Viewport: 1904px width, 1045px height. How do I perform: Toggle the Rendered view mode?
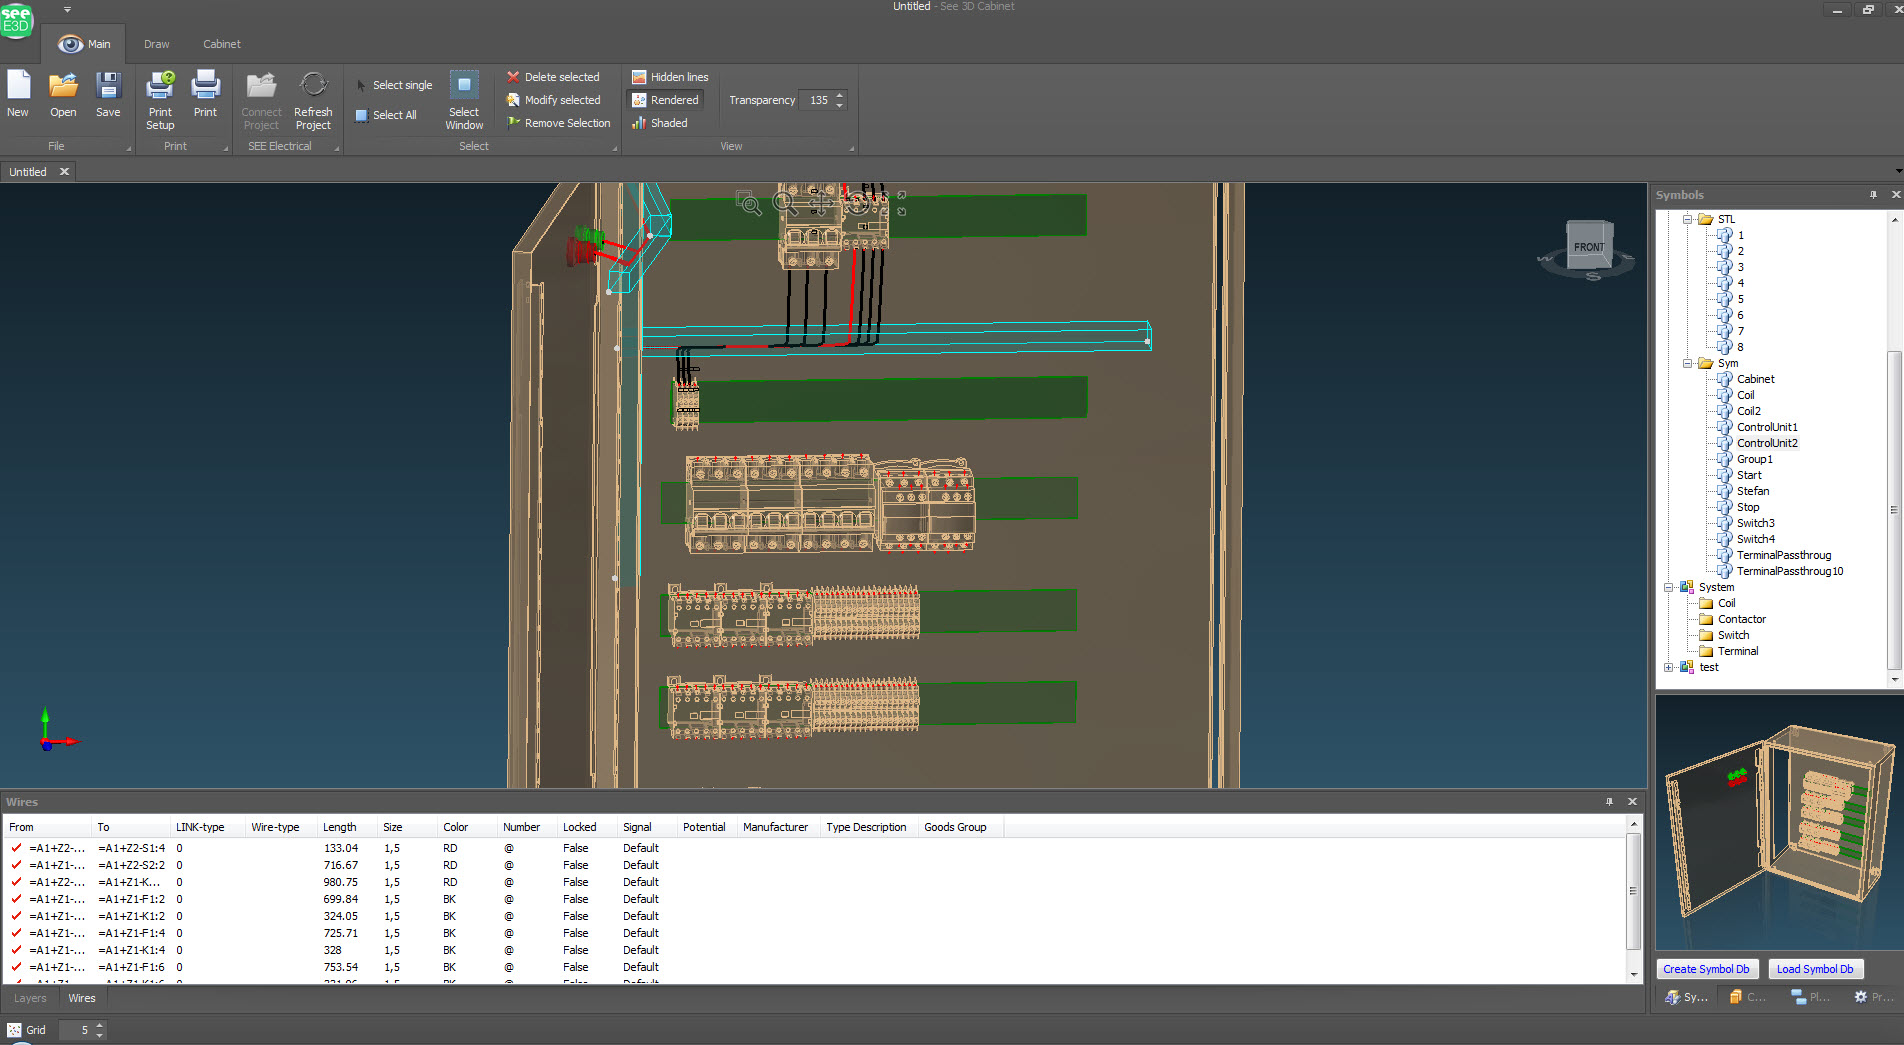(x=665, y=100)
